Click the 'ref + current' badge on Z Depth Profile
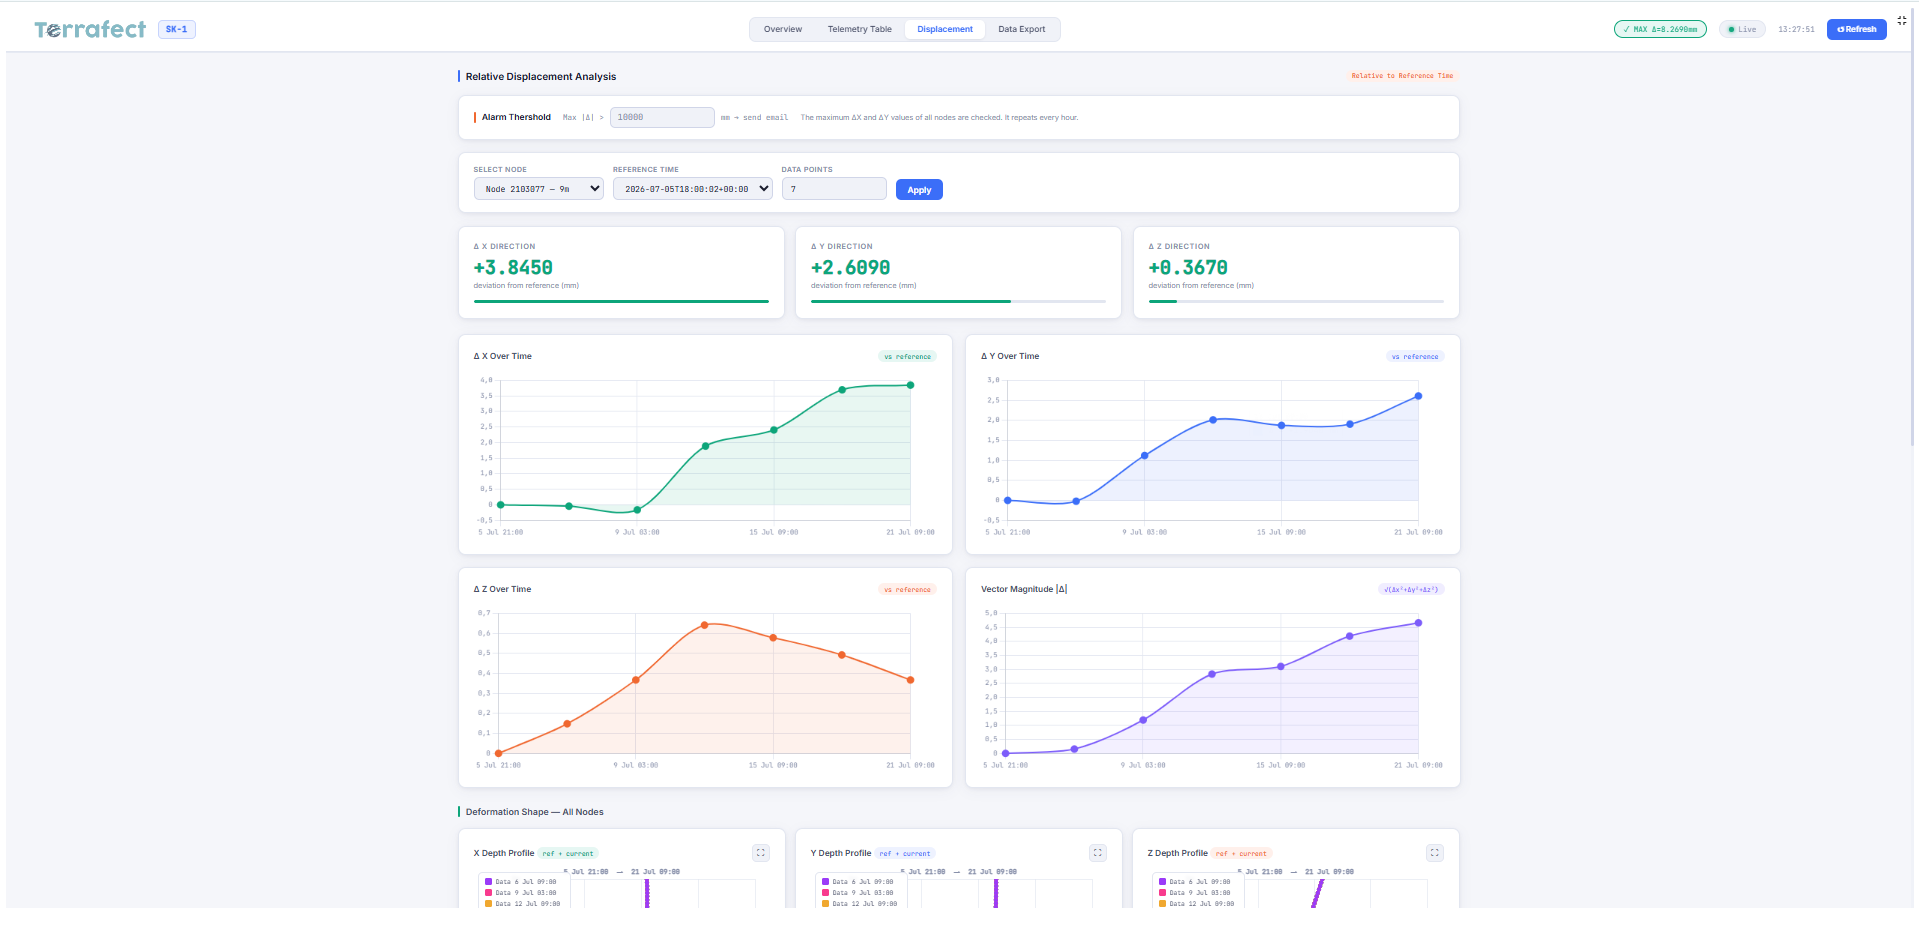 pos(1241,854)
